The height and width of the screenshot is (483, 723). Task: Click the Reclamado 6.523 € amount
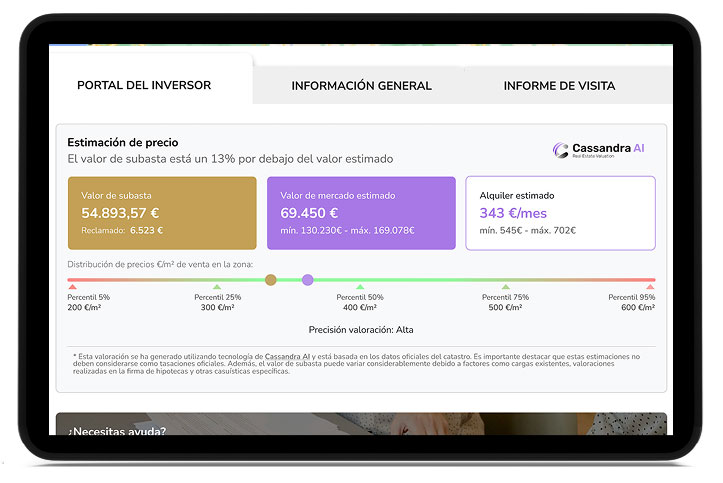(145, 231)
